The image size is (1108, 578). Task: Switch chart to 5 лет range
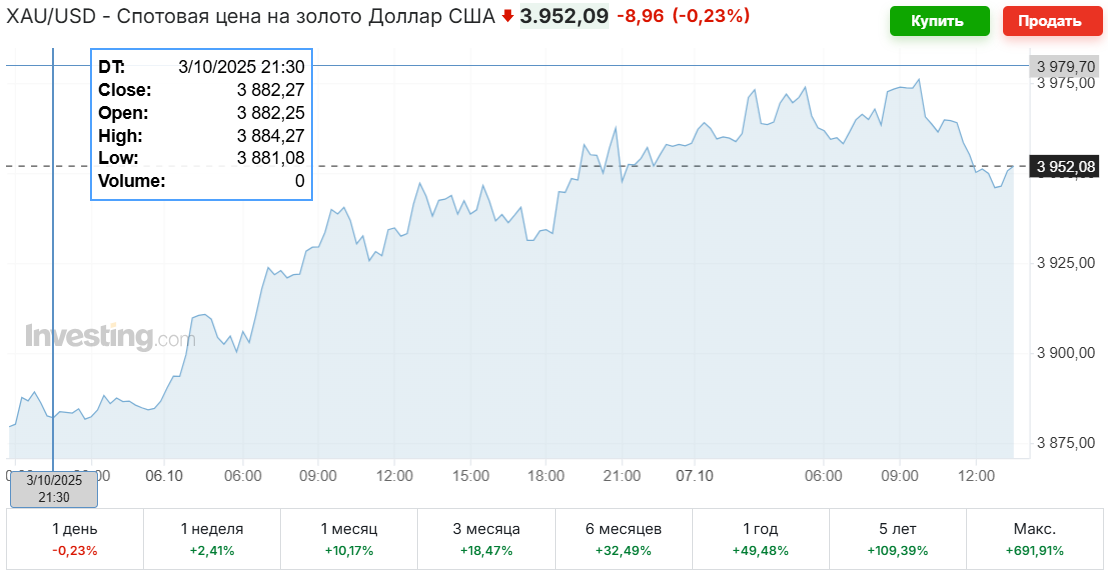point(897,539)
